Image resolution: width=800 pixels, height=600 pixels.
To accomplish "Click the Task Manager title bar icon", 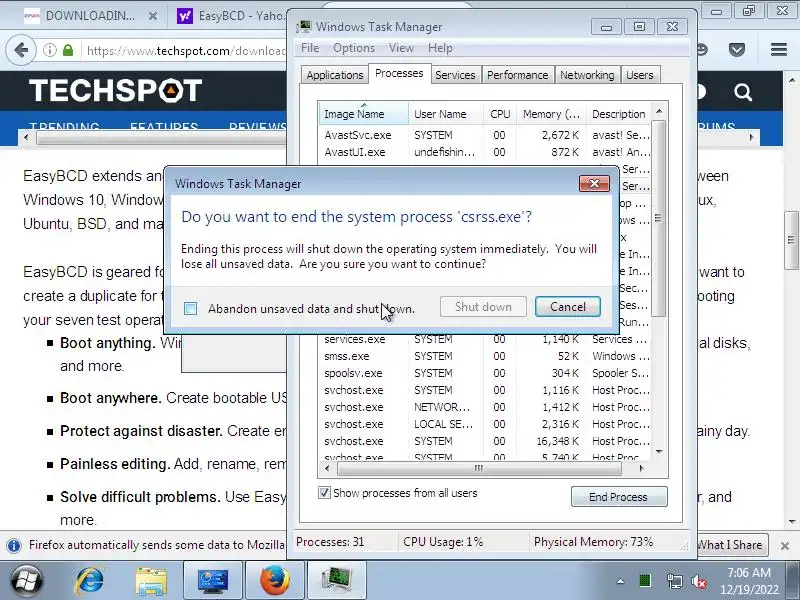I will click(x=305, y=27).
